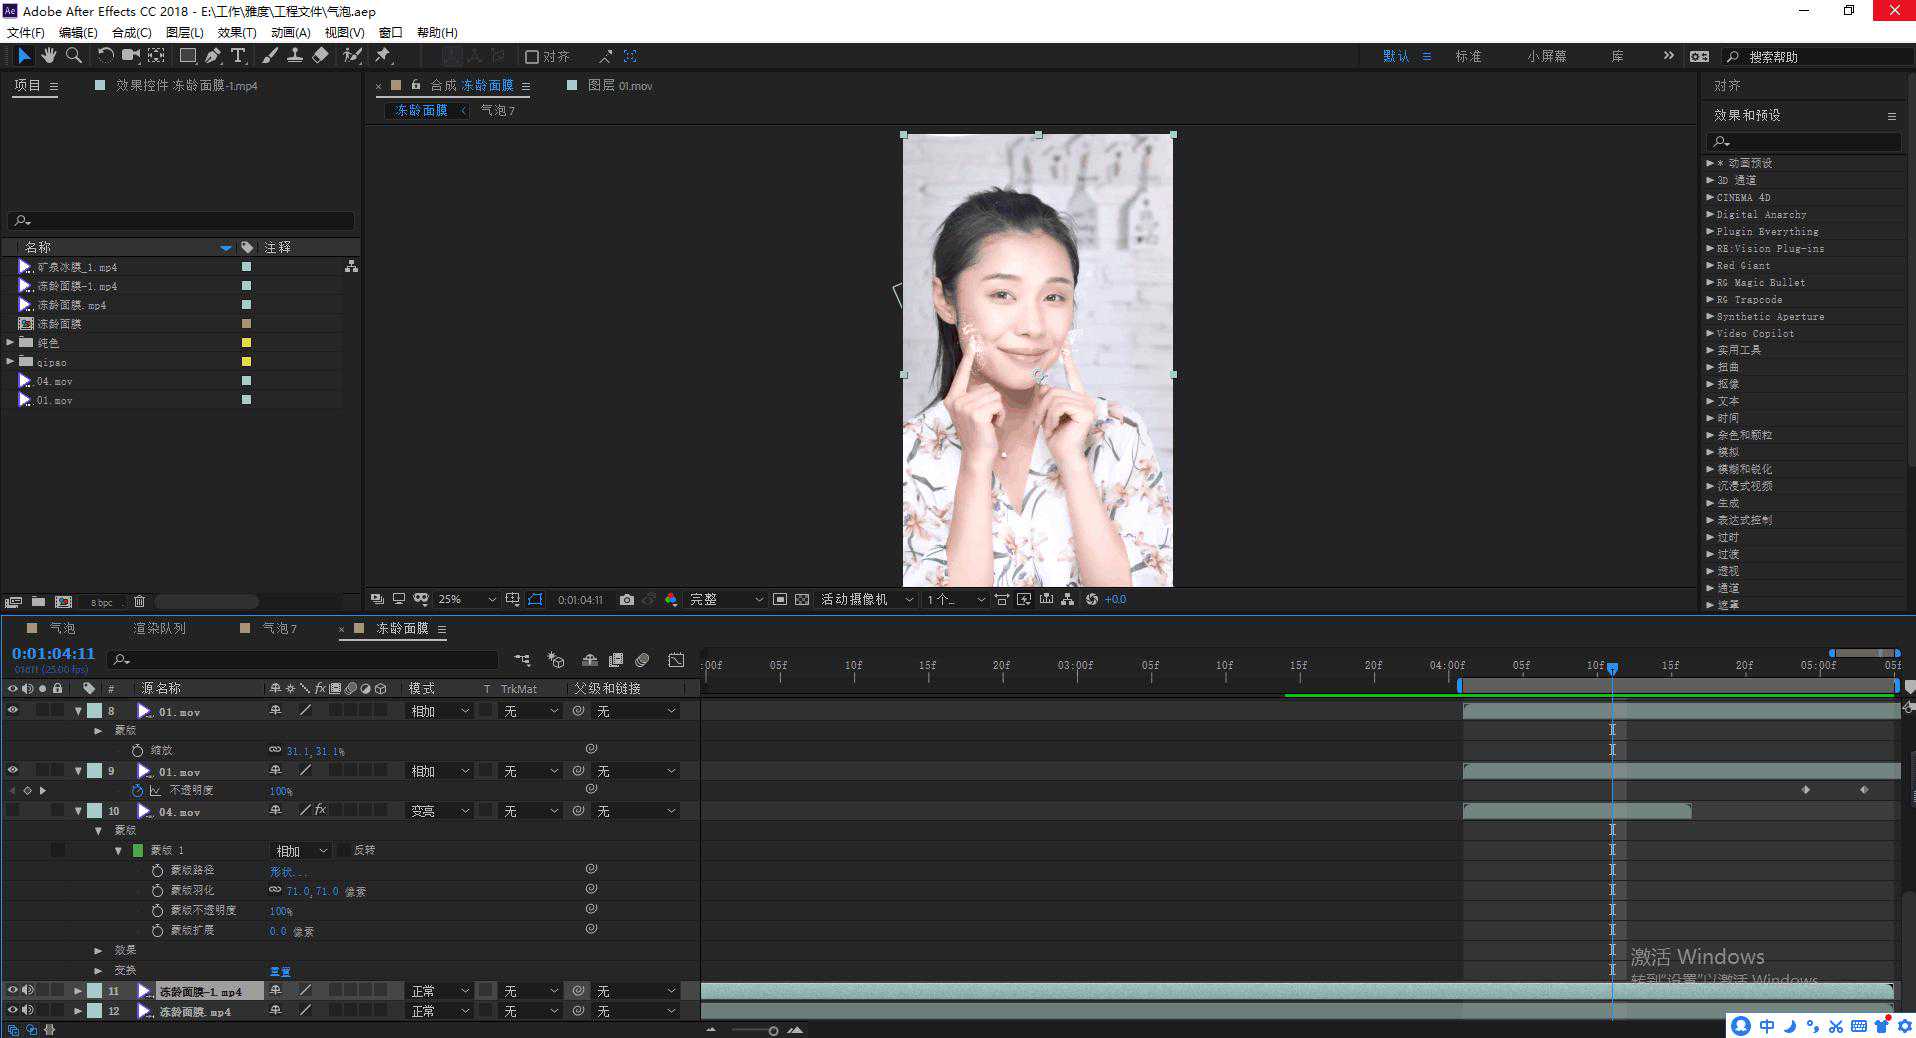Switch to the 渲染队列 tab
The height and width of the screenshot is (1038, 1916).
[159, 628]
